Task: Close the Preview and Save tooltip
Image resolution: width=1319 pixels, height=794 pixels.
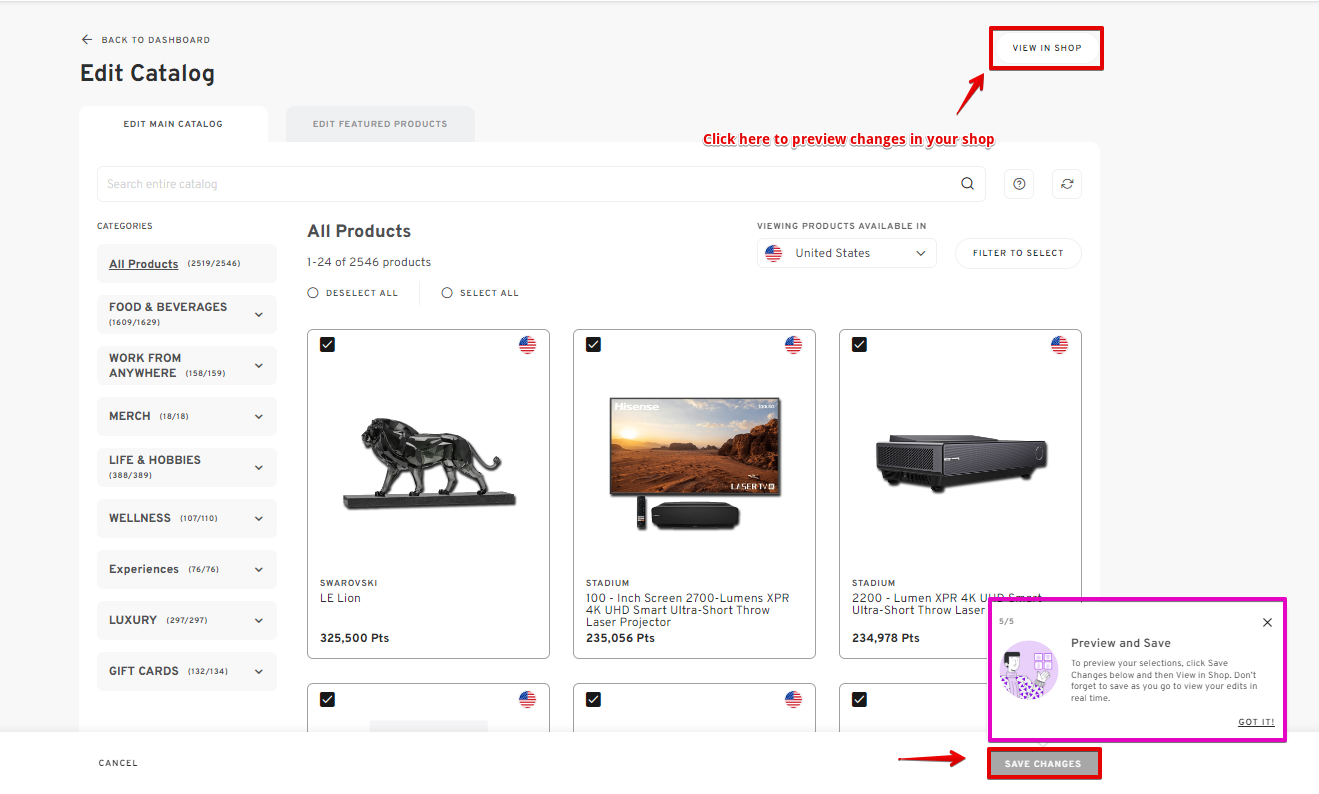Action: 1267,622
